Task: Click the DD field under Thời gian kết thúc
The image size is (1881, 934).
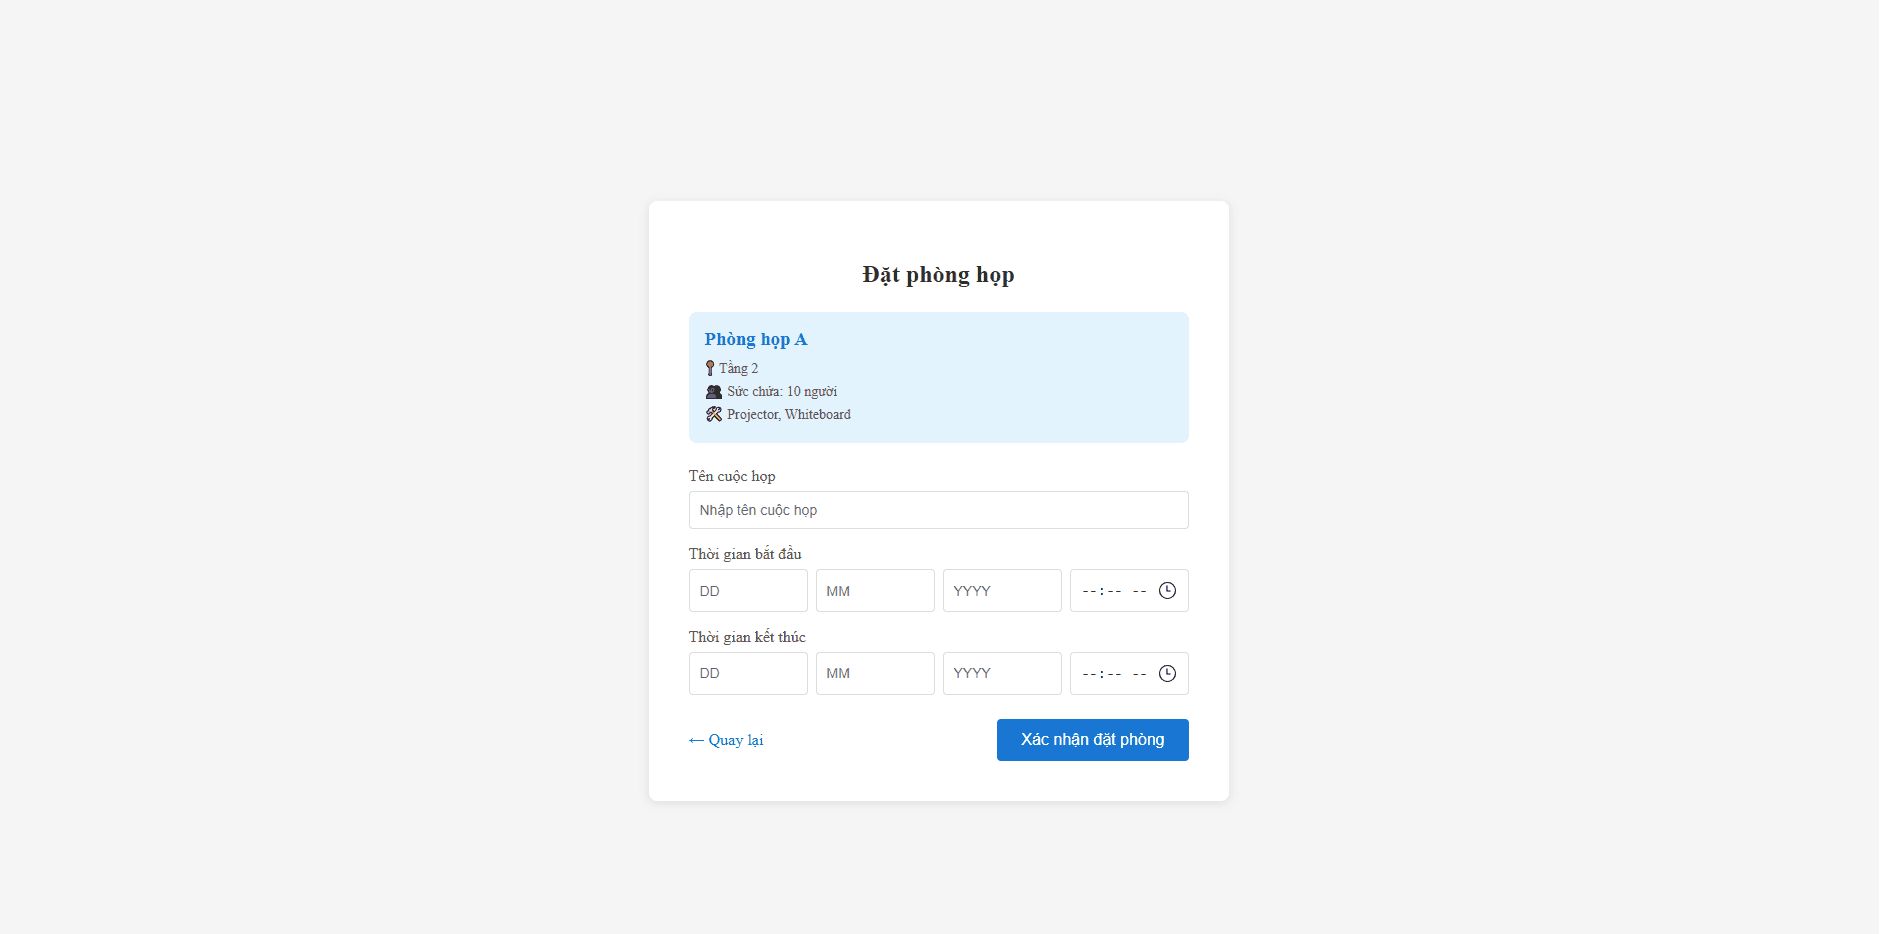Action: pyautogui.click(x=748, y=674)
